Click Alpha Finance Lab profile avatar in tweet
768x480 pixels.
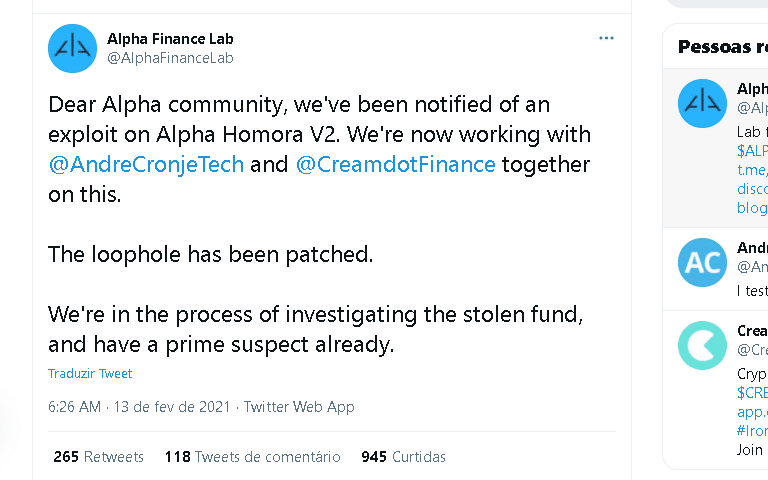pyautogui.click(x=72, y=48)
